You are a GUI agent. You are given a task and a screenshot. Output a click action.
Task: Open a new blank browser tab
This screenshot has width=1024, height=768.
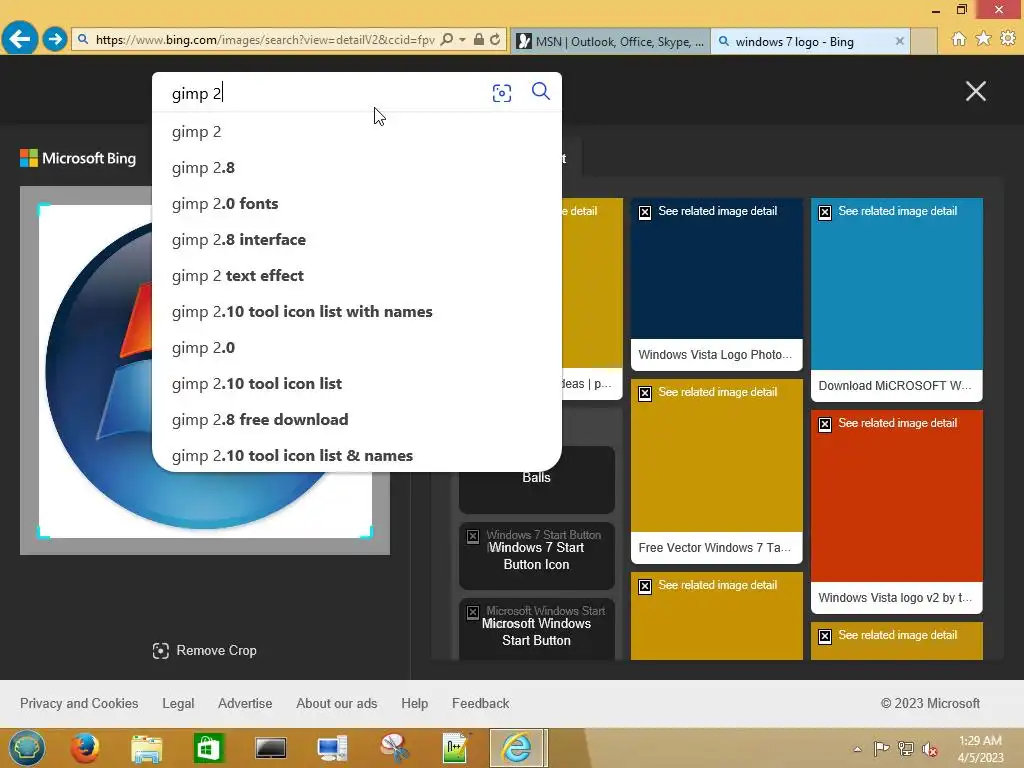pyautogui.click(x=923, y=42)
